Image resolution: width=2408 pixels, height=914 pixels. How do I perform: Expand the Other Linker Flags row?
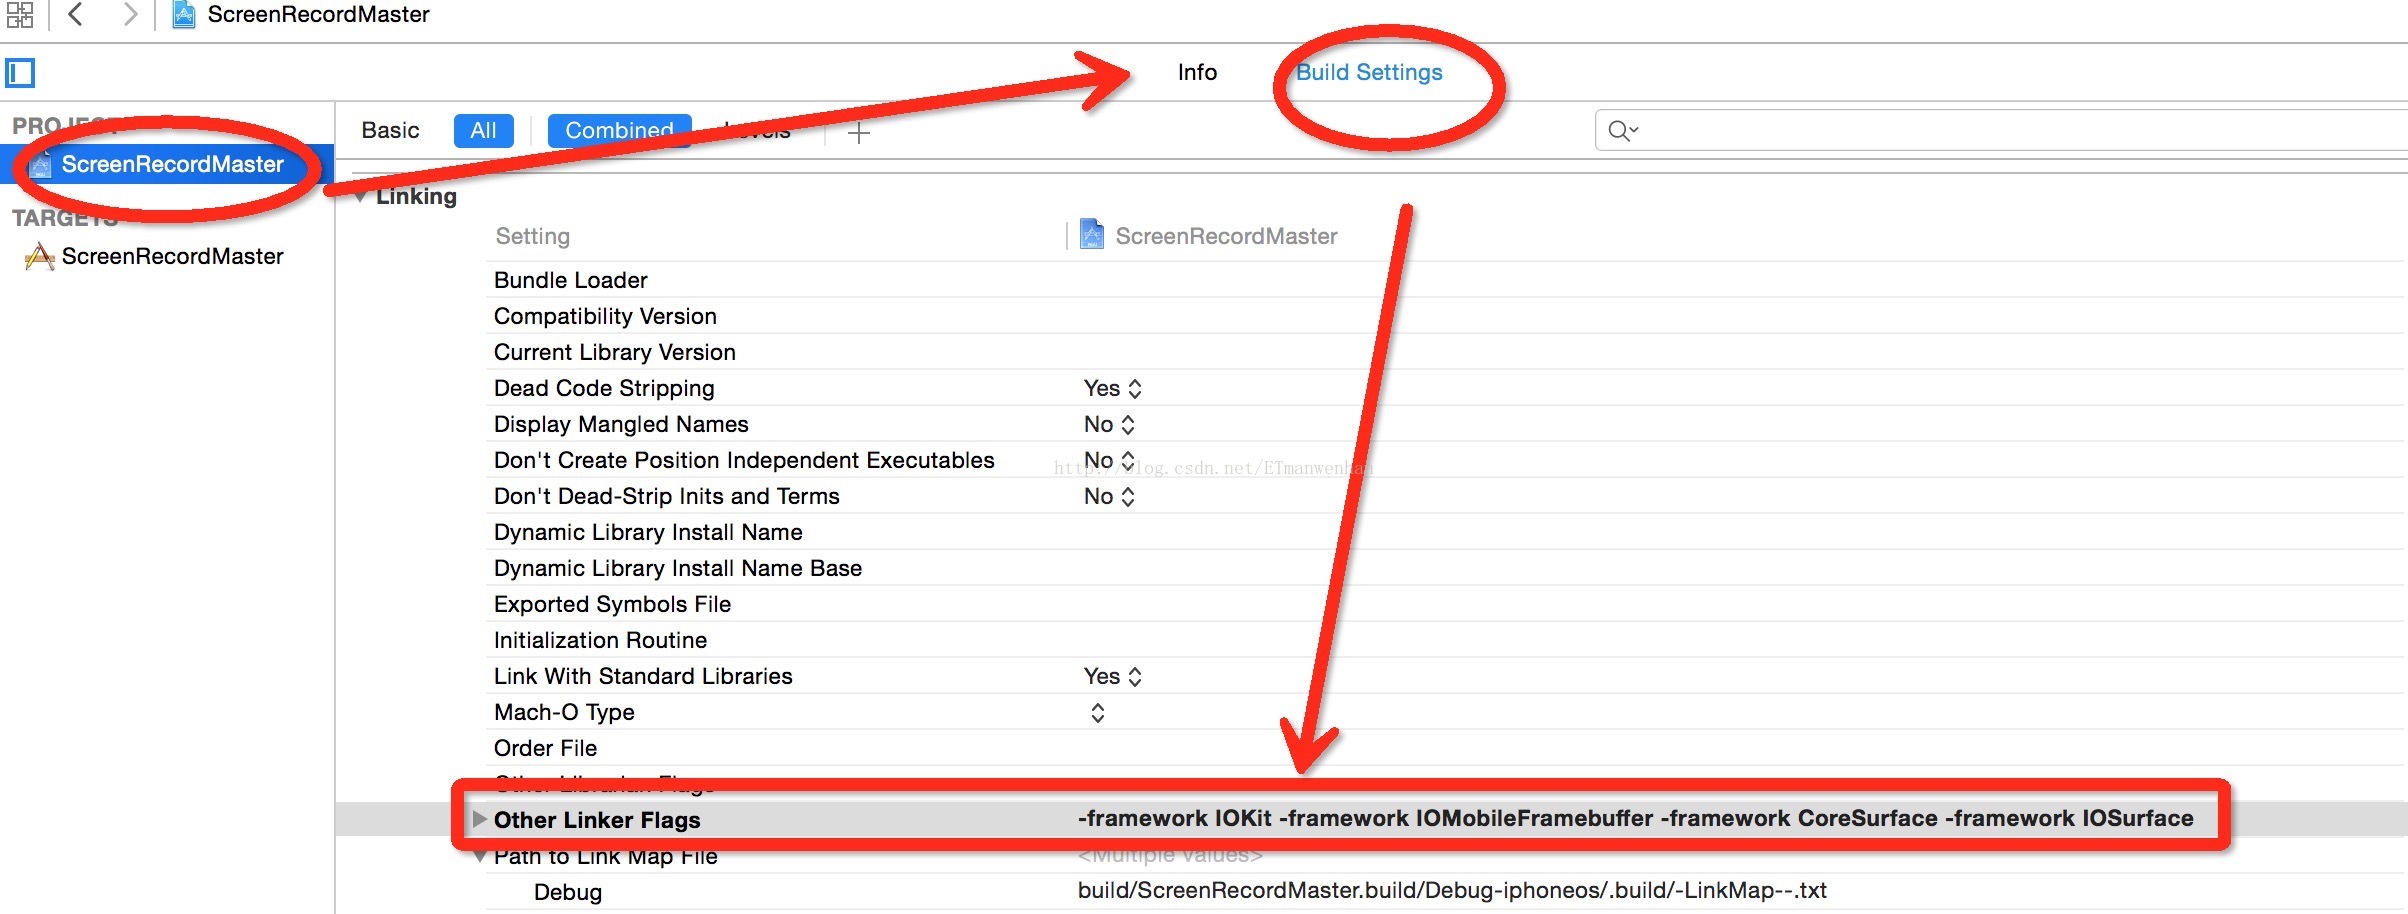click(479, 819)
